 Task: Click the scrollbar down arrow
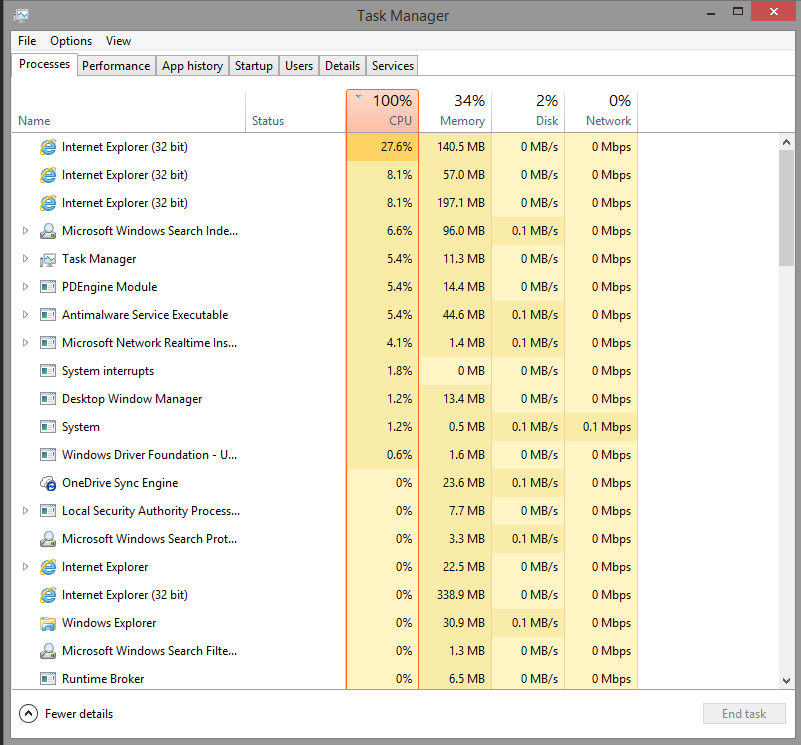787,681
